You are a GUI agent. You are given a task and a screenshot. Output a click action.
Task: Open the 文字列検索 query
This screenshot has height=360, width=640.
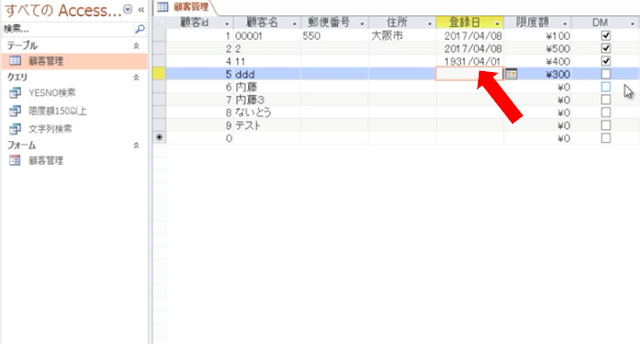click(x=50, y=129)
